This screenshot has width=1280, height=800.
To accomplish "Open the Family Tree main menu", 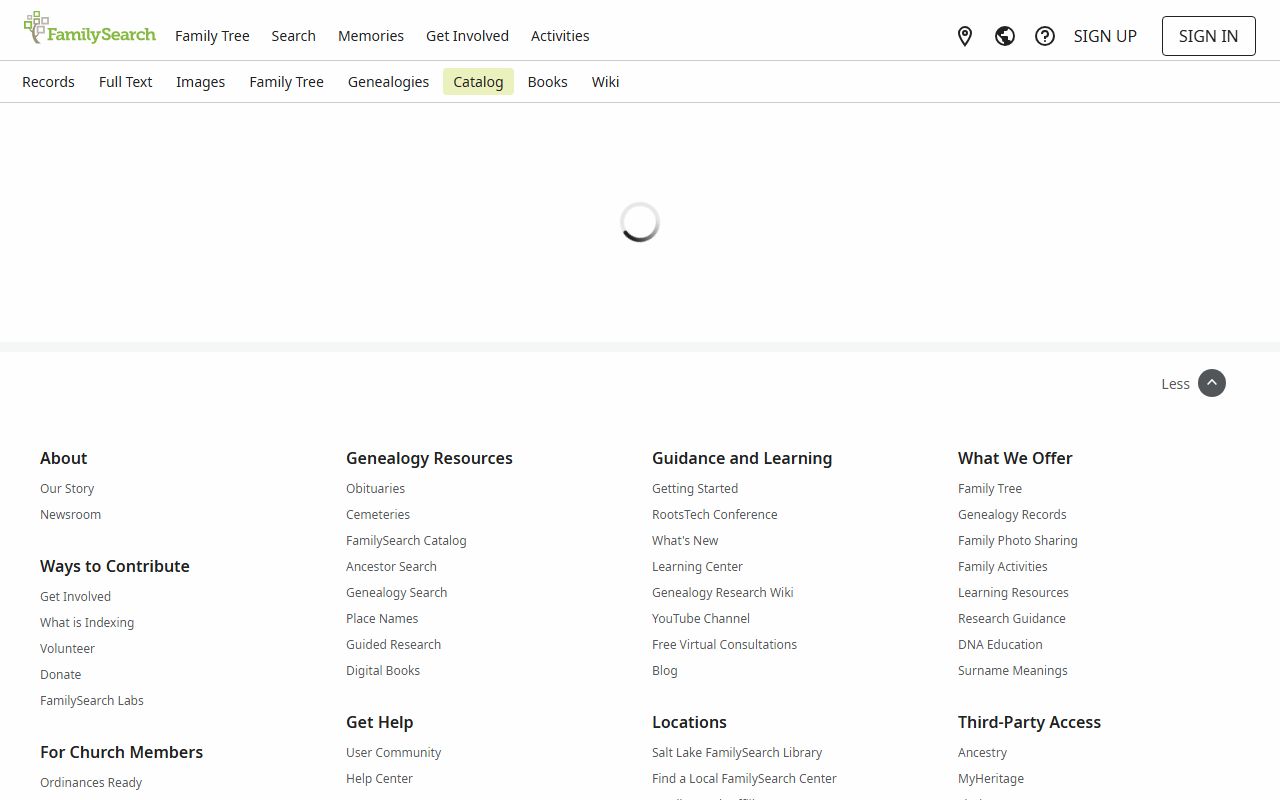I will click(212, 36).
